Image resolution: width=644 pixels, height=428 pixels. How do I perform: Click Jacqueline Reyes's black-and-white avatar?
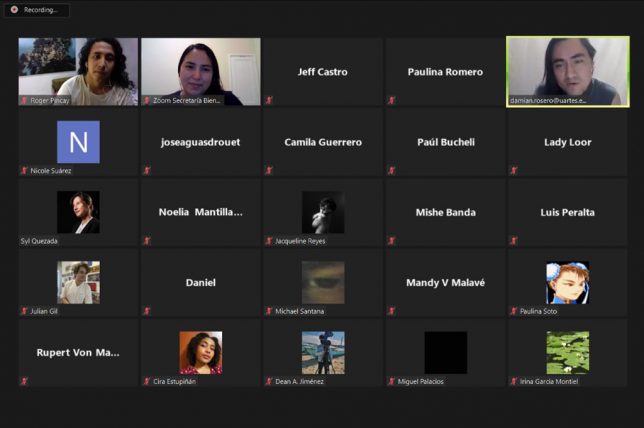click(323, 212)
